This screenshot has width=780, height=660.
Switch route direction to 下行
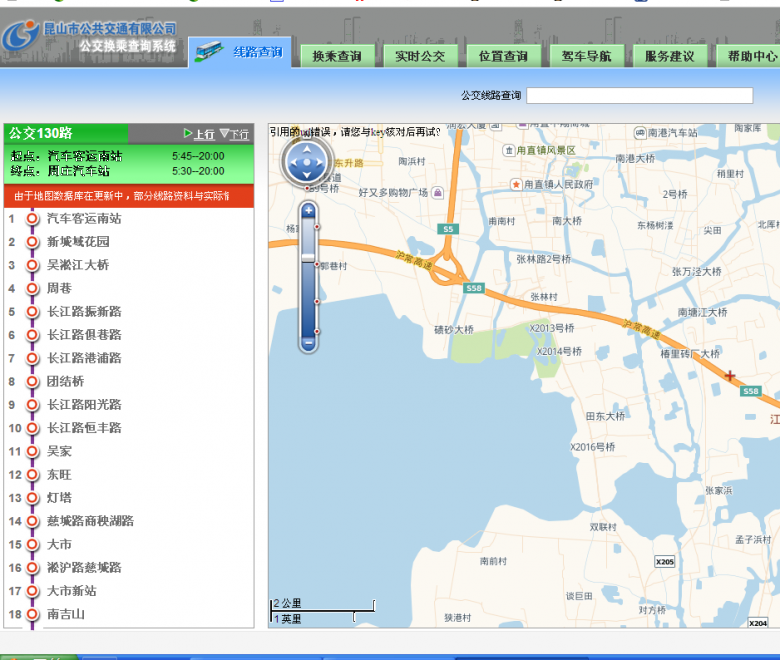[x=235, y=134]
